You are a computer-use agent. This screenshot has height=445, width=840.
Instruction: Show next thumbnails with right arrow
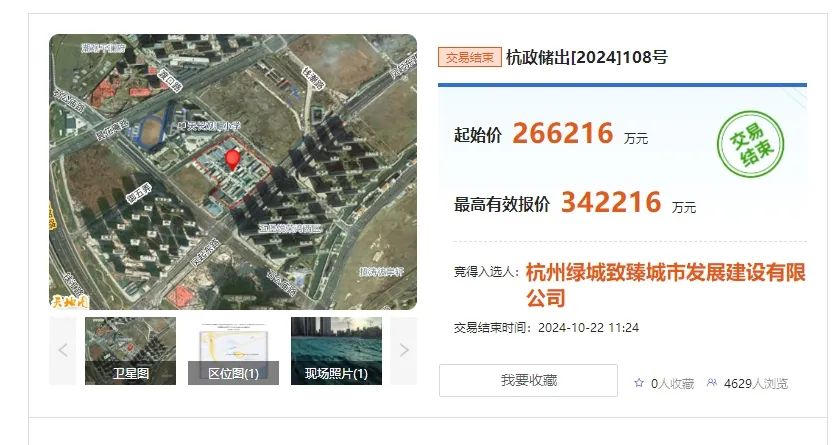pos(403,351)
